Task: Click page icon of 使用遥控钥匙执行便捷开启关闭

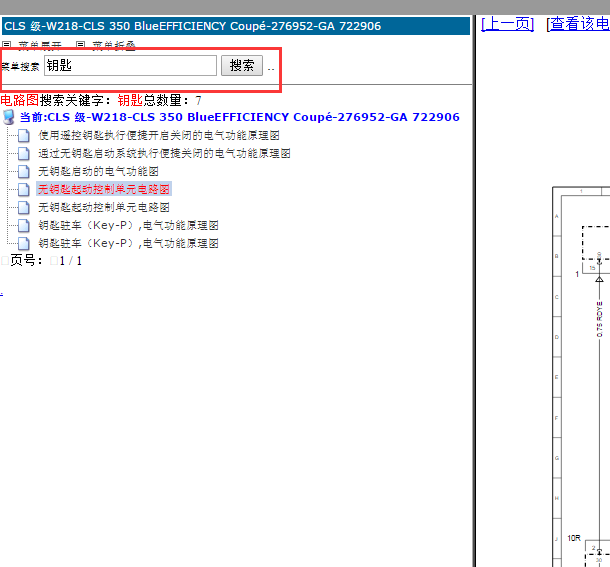Action: (x=23, y=135)
